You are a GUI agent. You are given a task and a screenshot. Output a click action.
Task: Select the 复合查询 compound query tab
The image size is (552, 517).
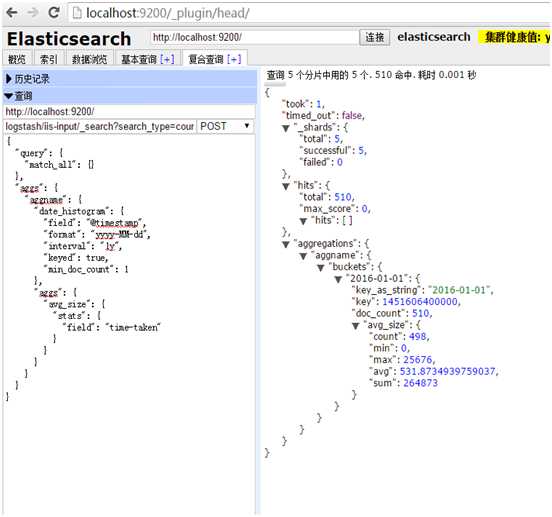tap(206, 59)
